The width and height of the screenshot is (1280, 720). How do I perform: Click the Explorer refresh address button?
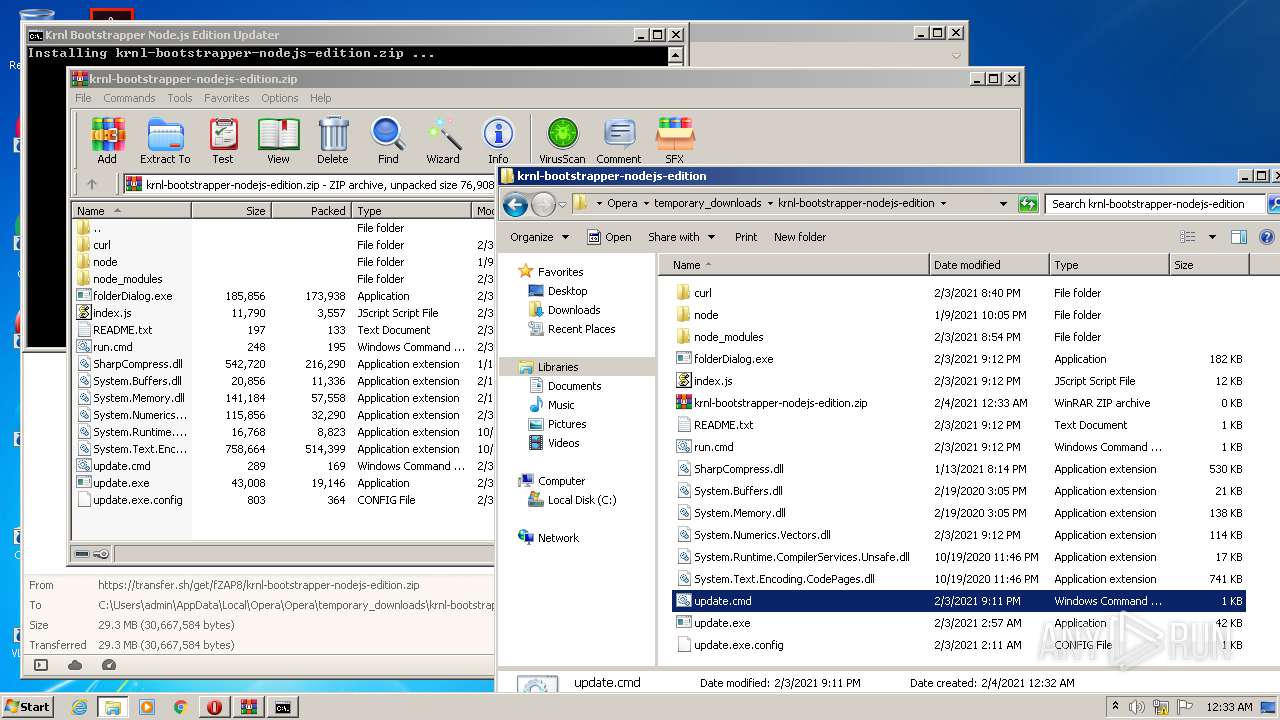tap(1028, 204)
